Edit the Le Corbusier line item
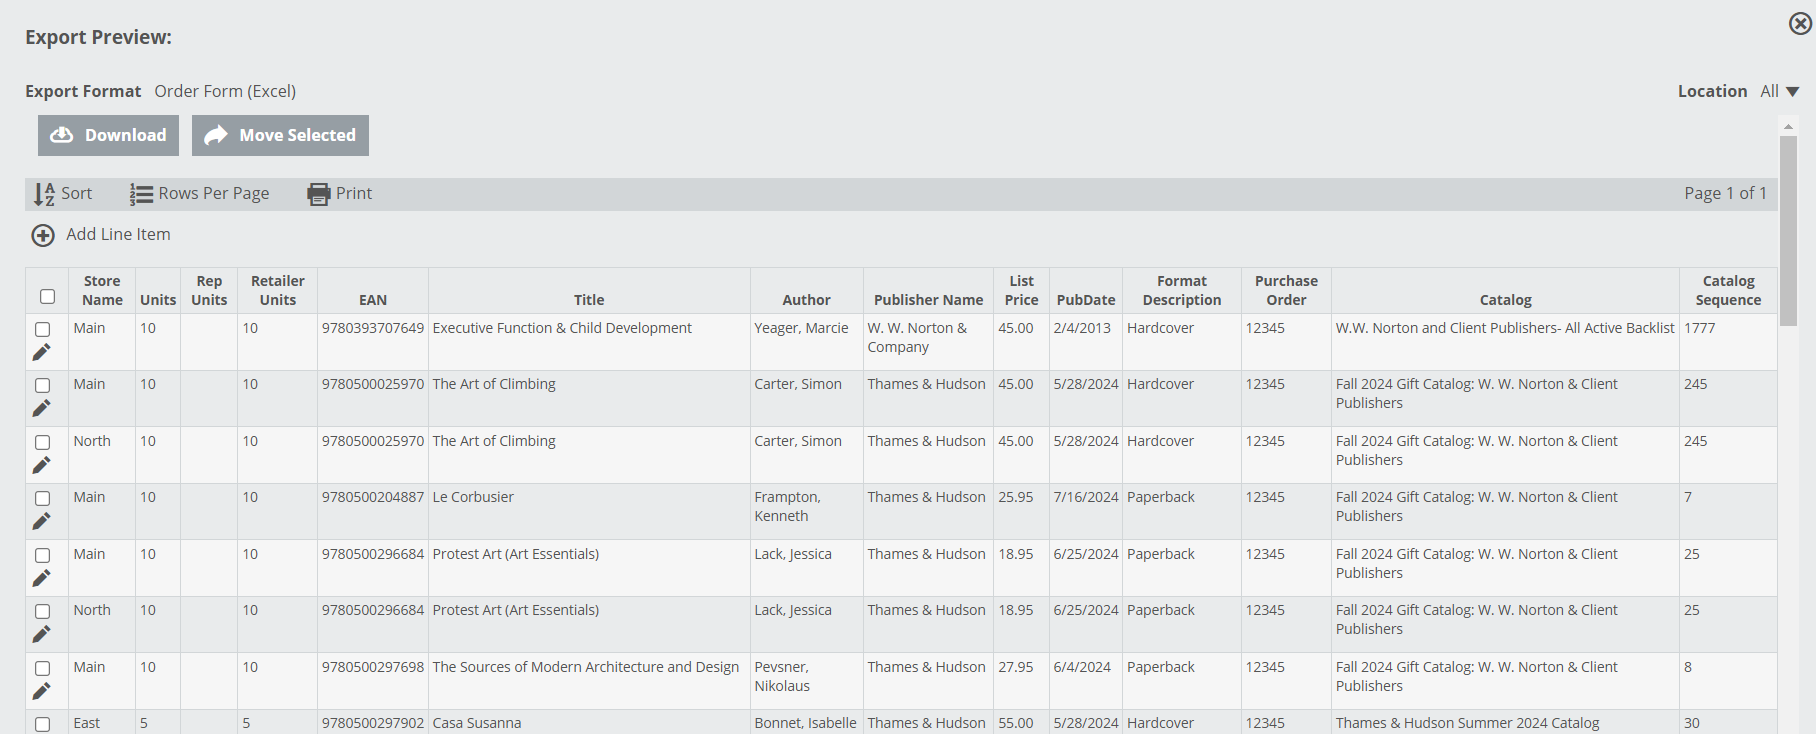This screenshot has width=1816, height=734. (41, 521)
